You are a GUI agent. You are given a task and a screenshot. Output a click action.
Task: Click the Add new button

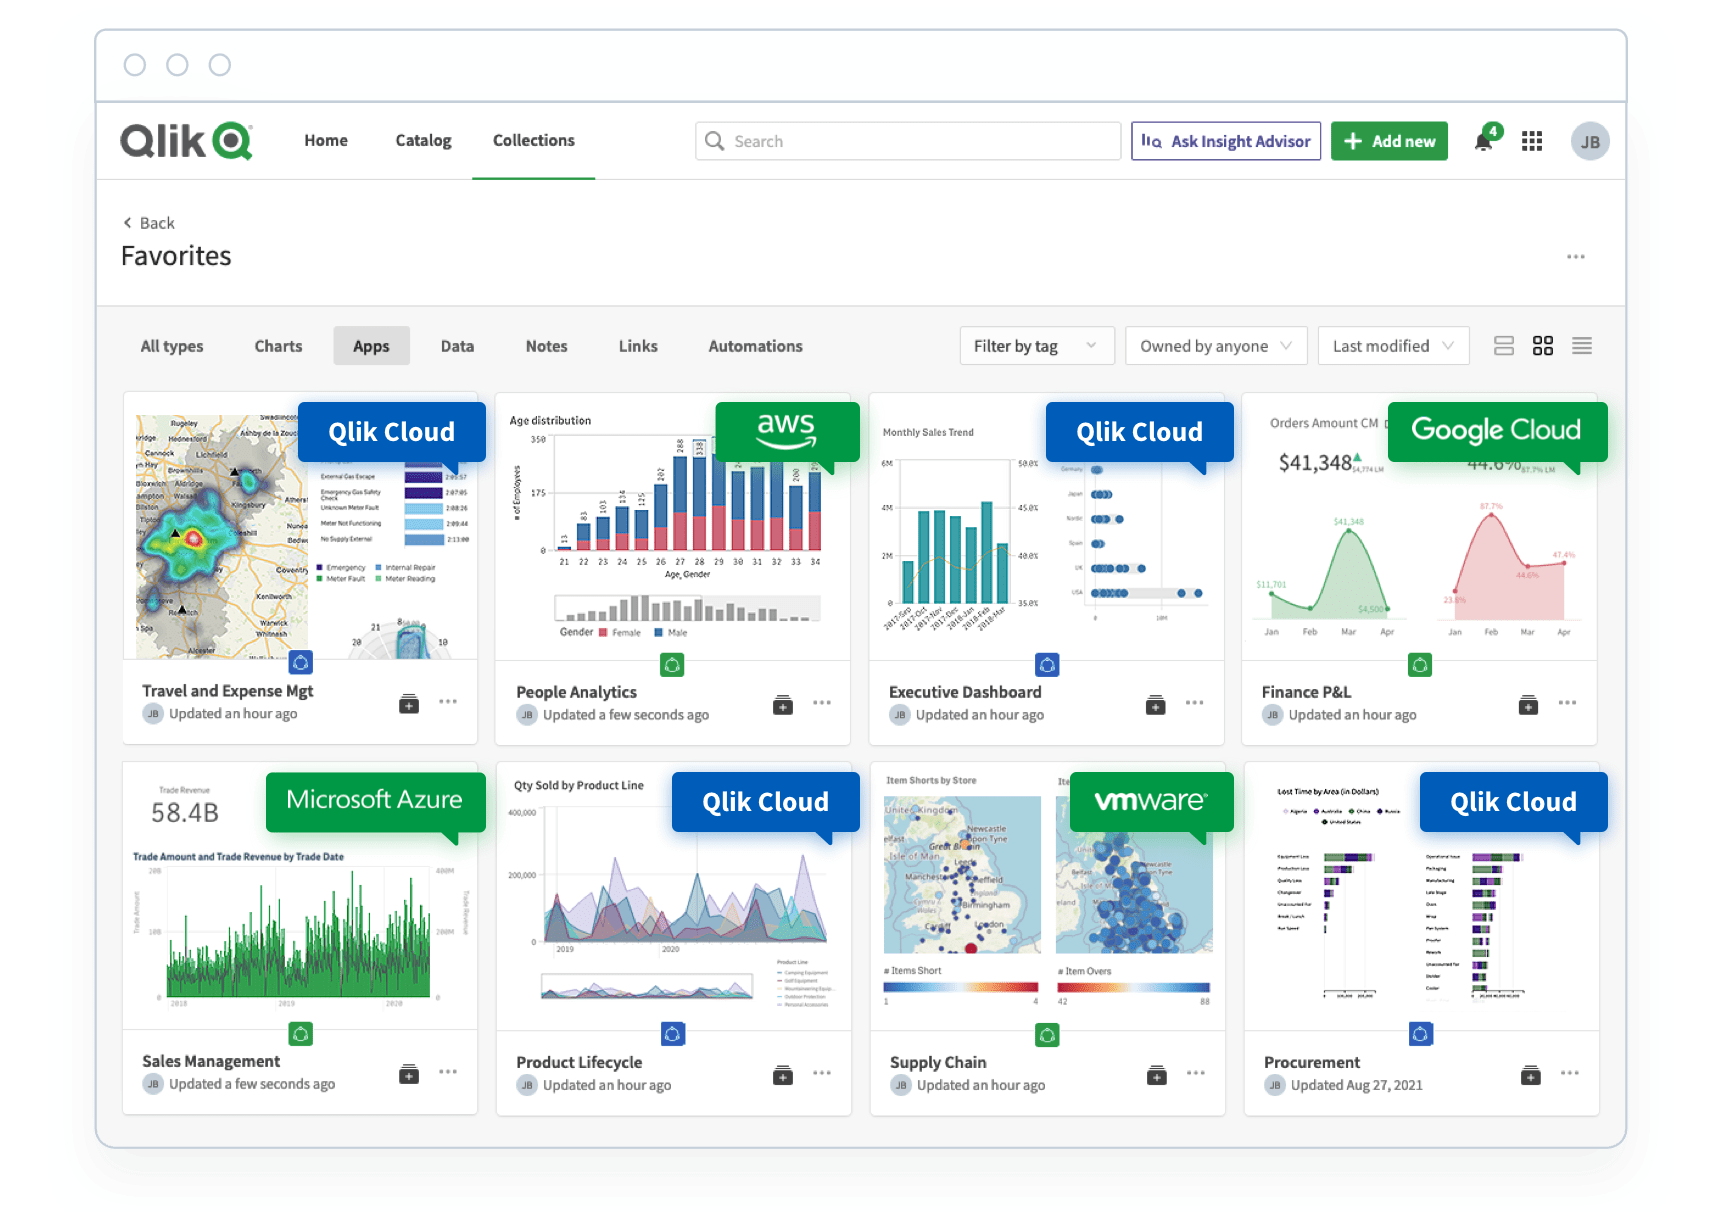point(1389,141)
